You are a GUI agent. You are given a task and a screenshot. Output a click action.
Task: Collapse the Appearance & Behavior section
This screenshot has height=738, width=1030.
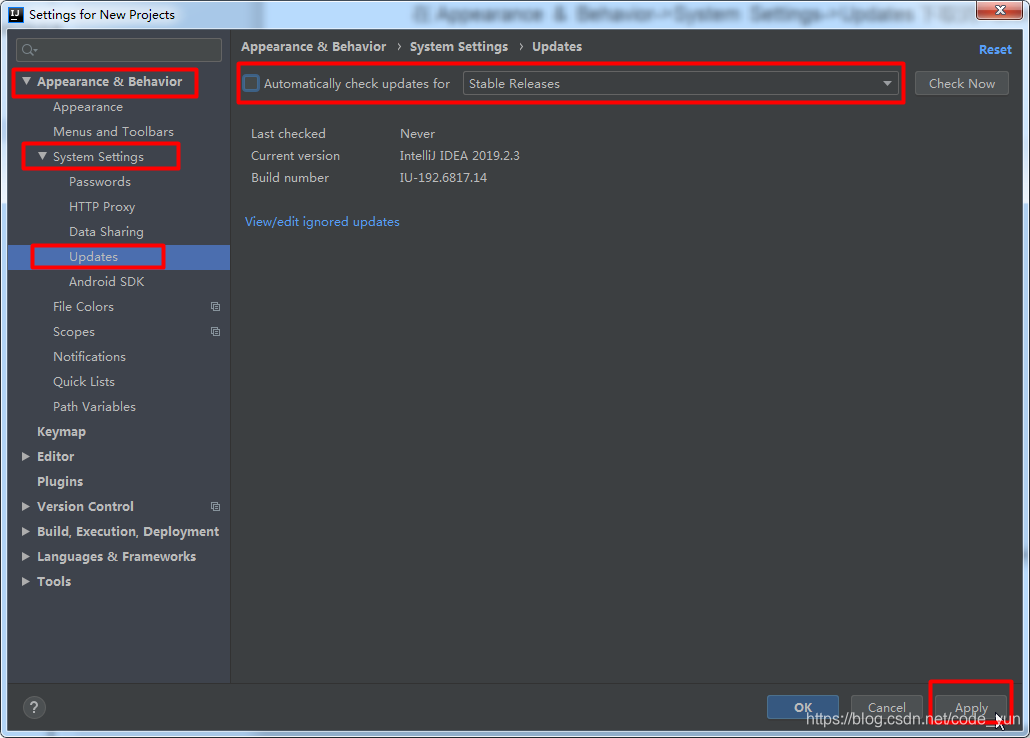26,81
